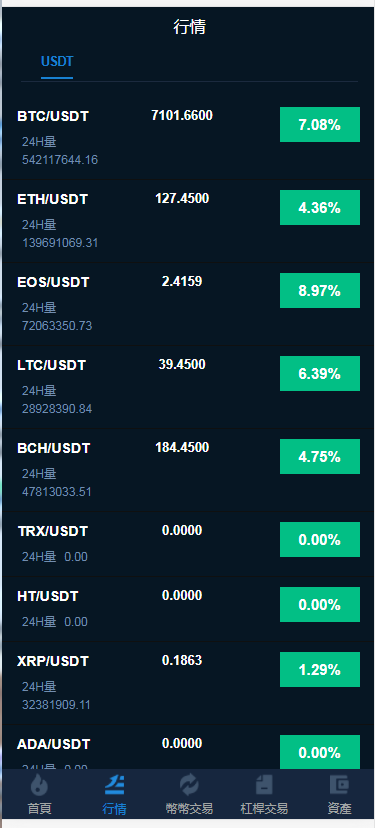This screenshot has width=378, height=828.
Task: Tap the flame icon for 首頁
Action: 39,785
